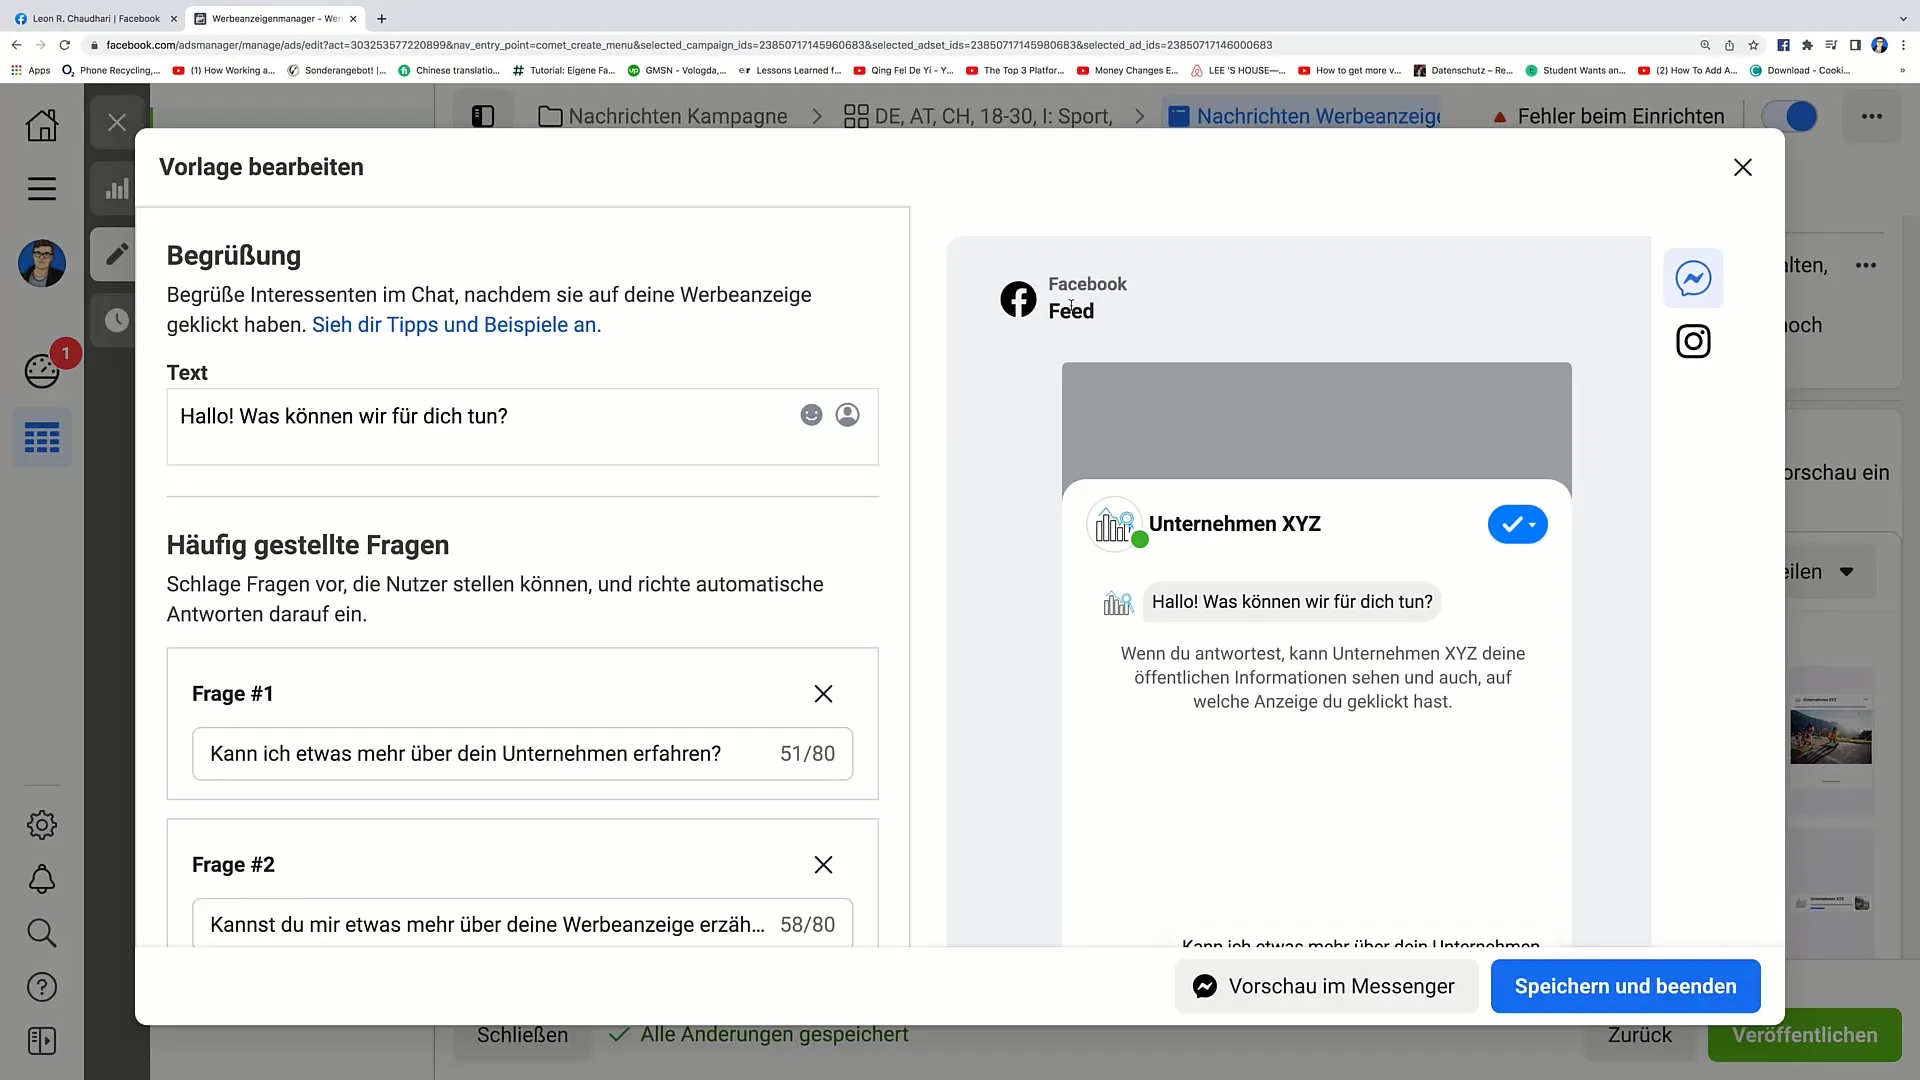Click Speichern und beenden button
The width and height of the screenshot is (1920, 1080).
pos(1625,985)
